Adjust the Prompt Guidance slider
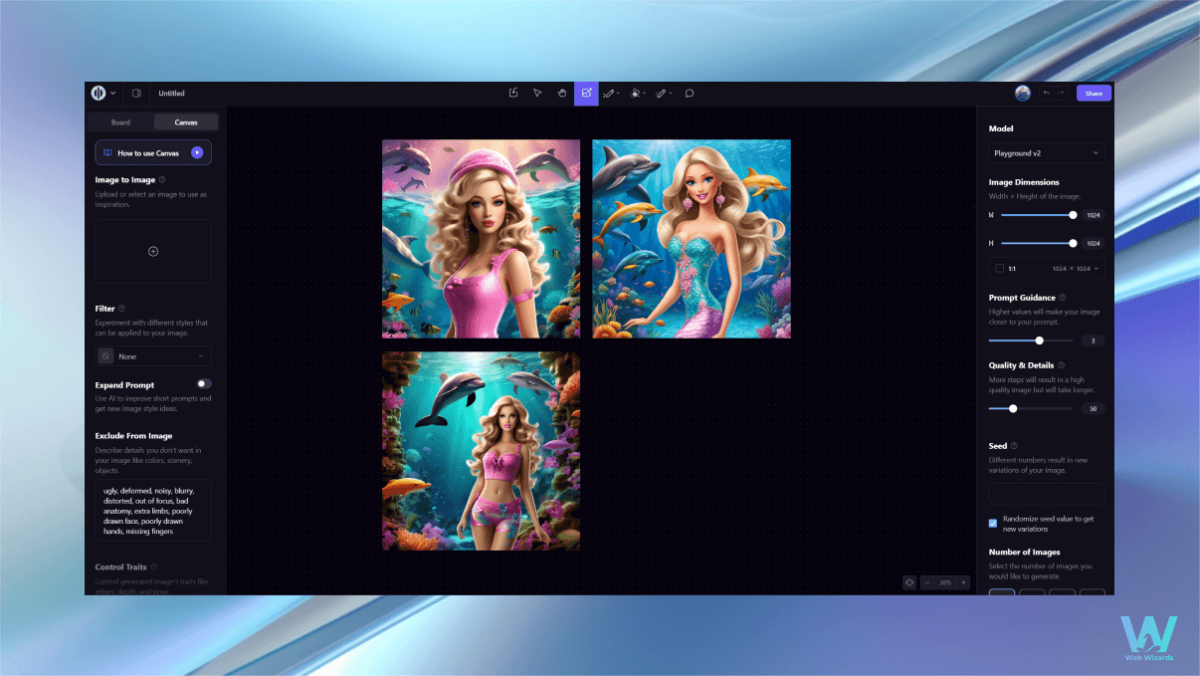The image size is (1200, 676). 1031,340
